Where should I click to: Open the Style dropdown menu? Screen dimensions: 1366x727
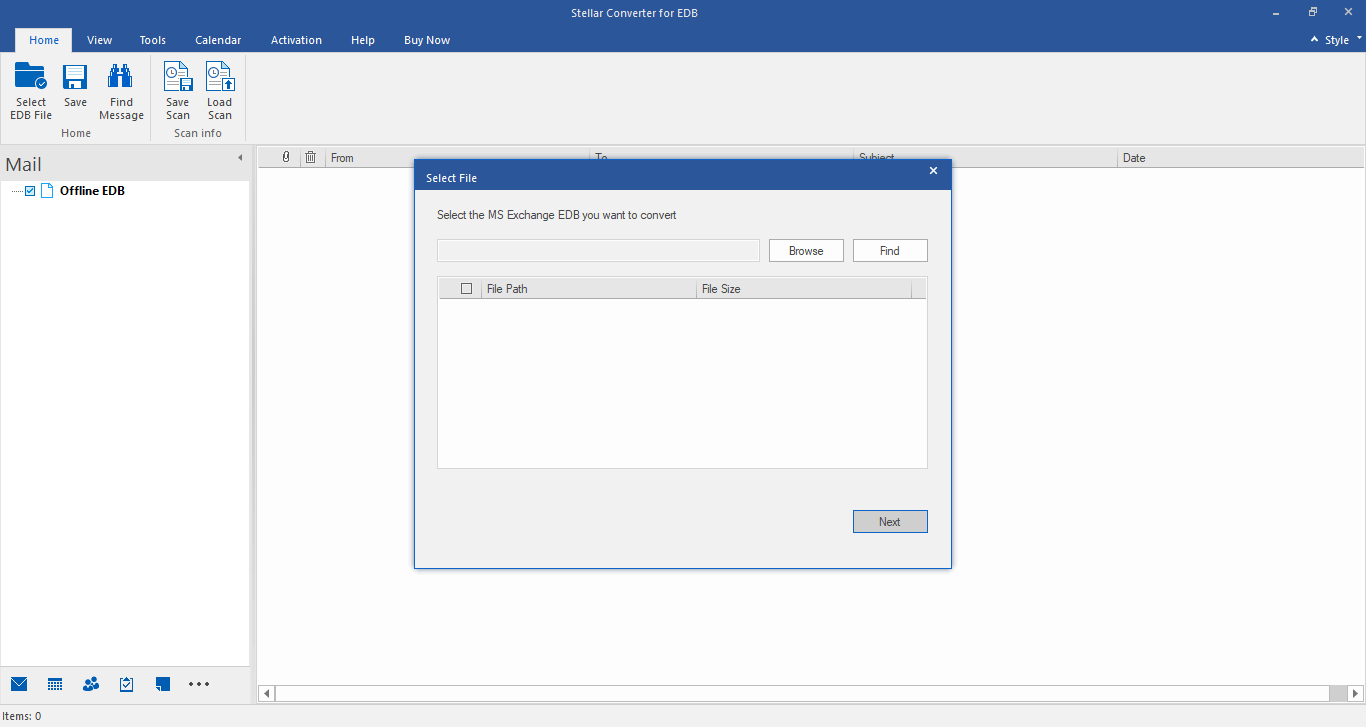(1337, 40)
